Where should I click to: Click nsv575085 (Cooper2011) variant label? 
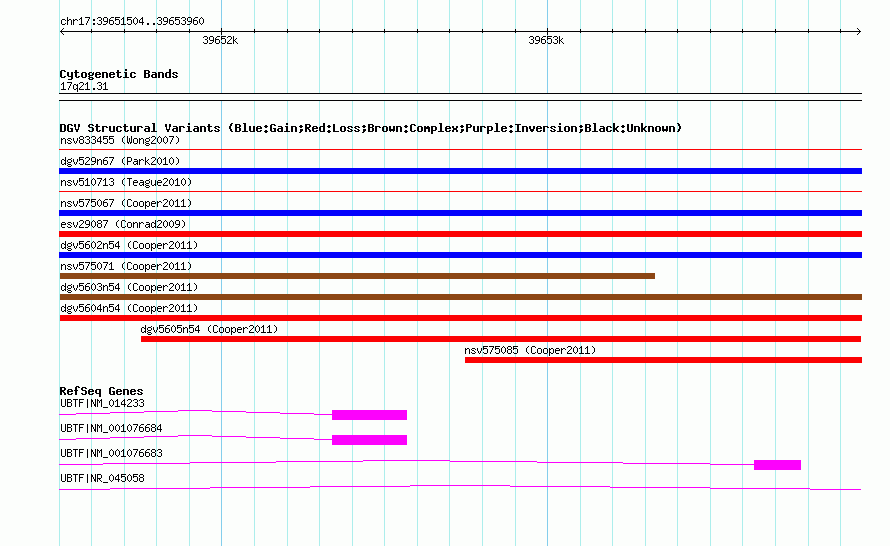530,350
